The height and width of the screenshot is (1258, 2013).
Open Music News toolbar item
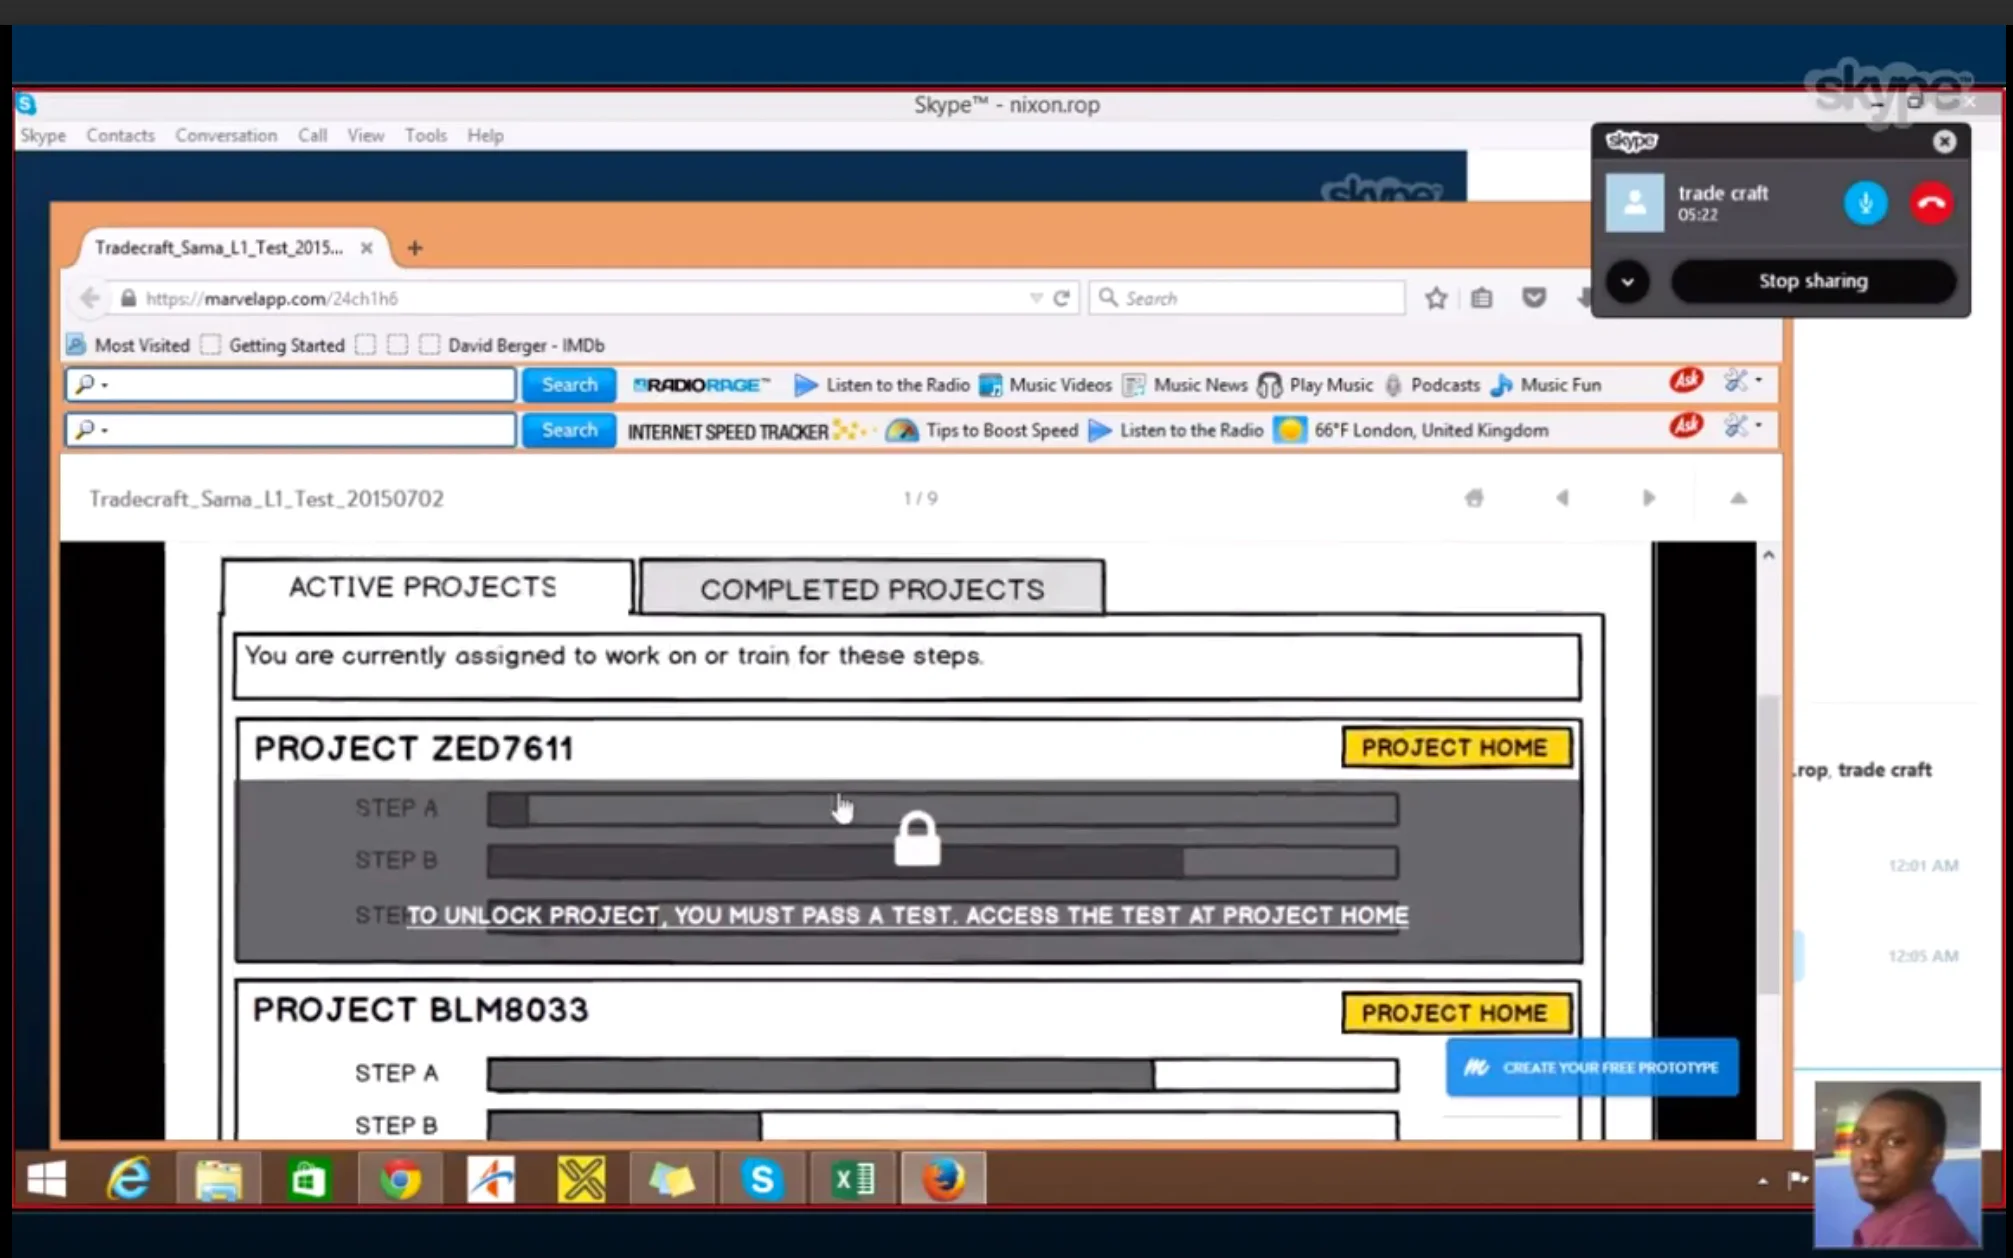[x=1185, y=385]
